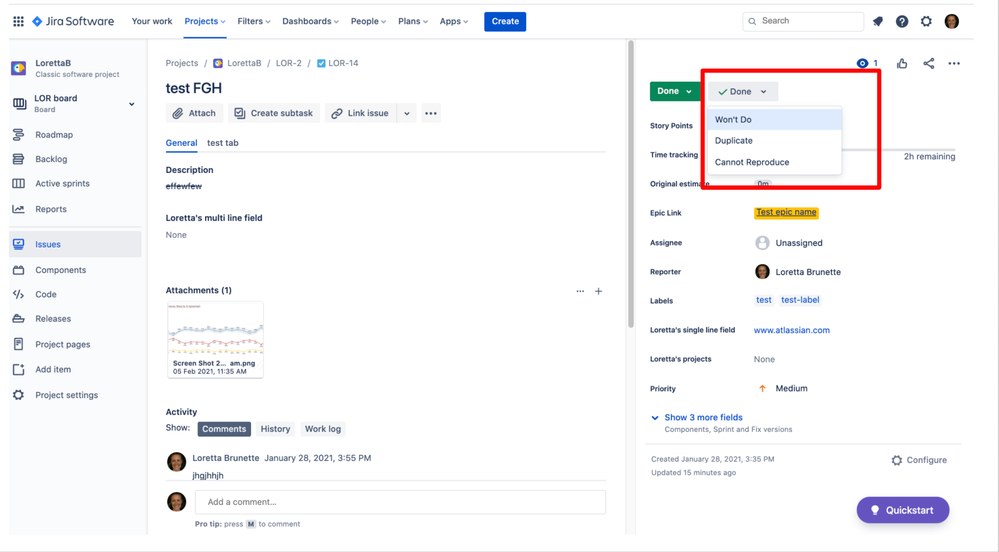
Task: Click the test-label label
Action: 800,300
